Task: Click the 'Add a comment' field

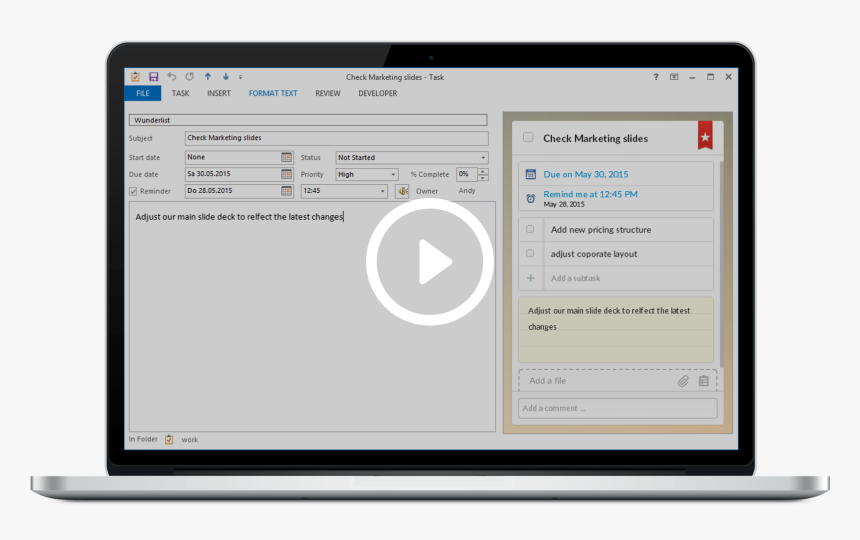Action: [x=618, y=408]
